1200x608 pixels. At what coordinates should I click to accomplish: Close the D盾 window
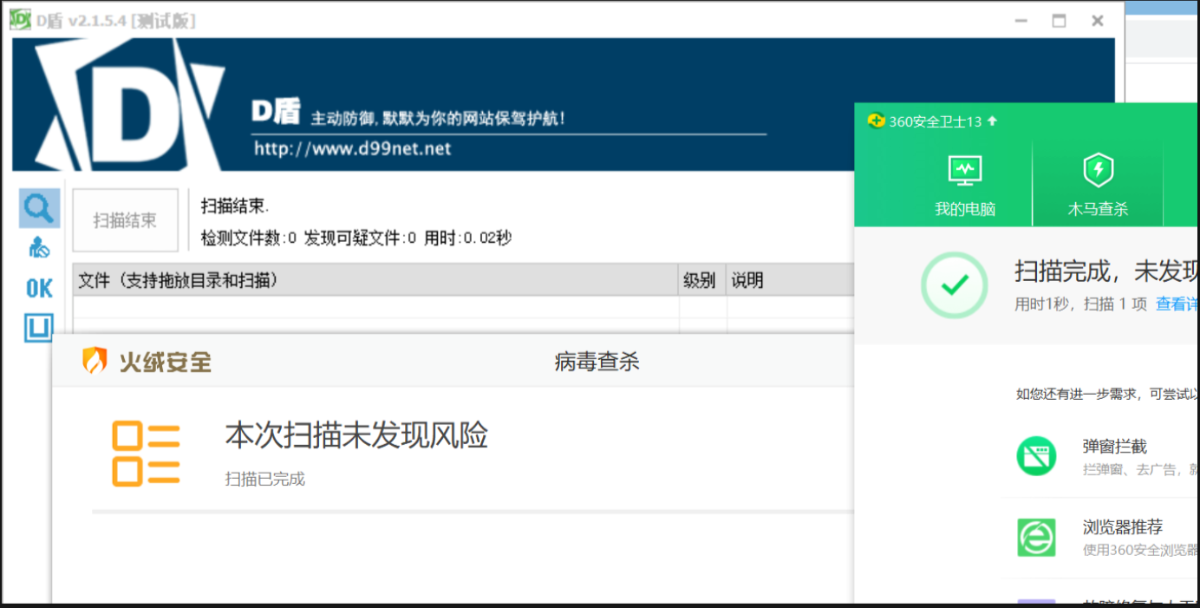1098,21
